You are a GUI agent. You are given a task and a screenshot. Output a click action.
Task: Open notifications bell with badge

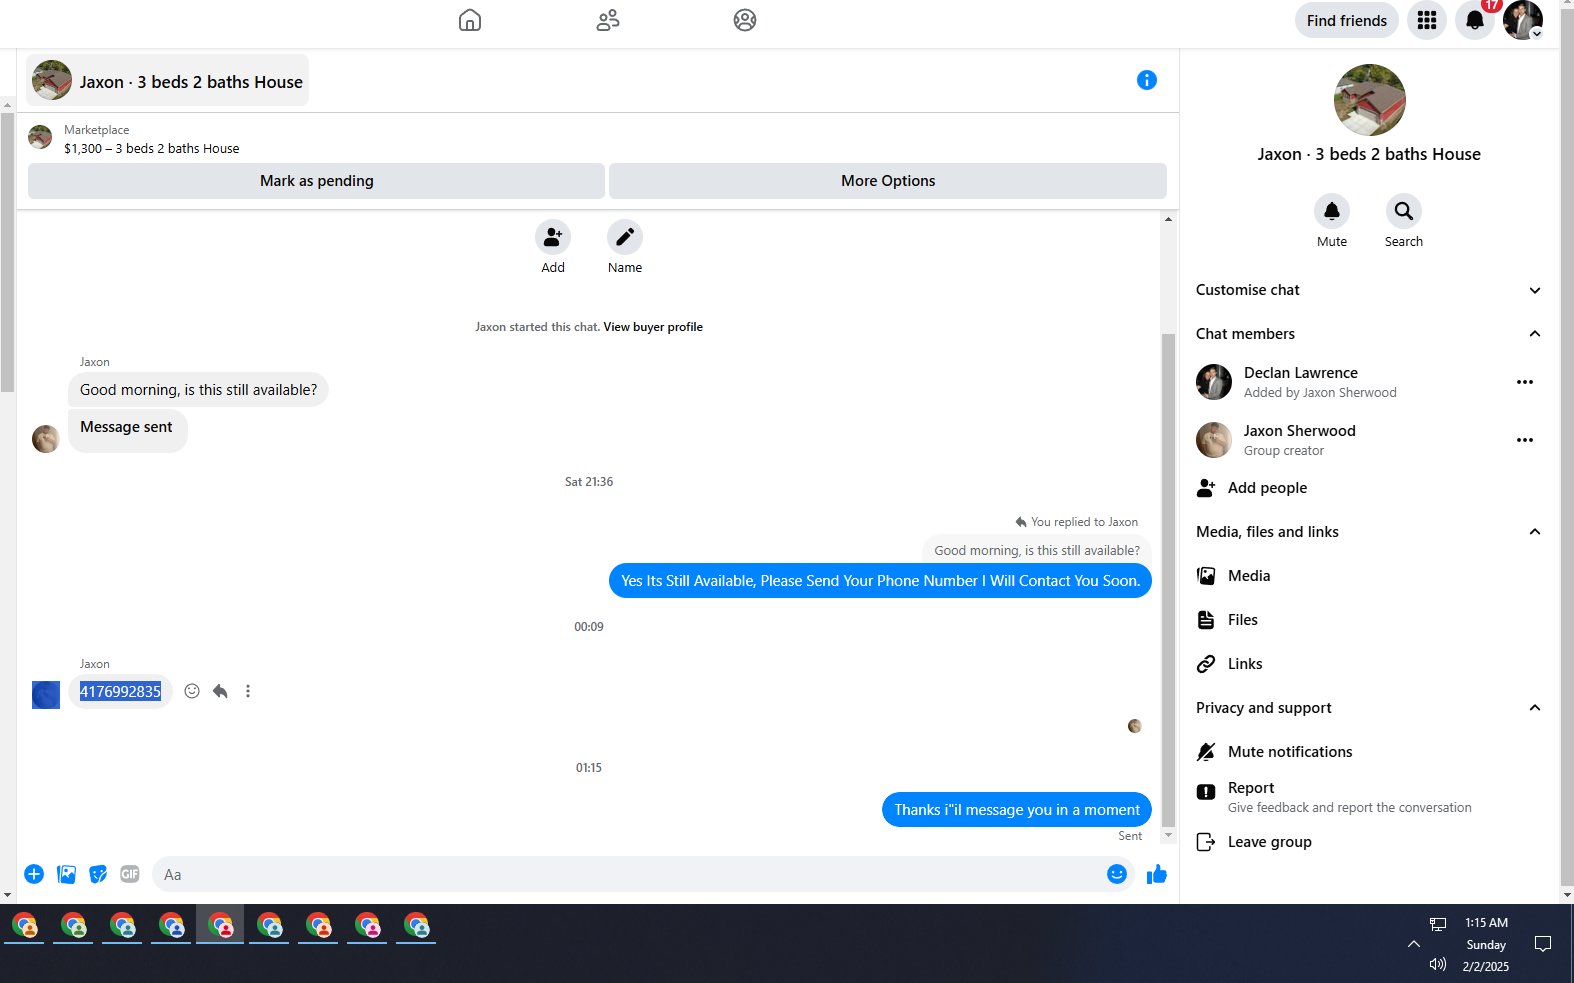tap(1475, 20)
